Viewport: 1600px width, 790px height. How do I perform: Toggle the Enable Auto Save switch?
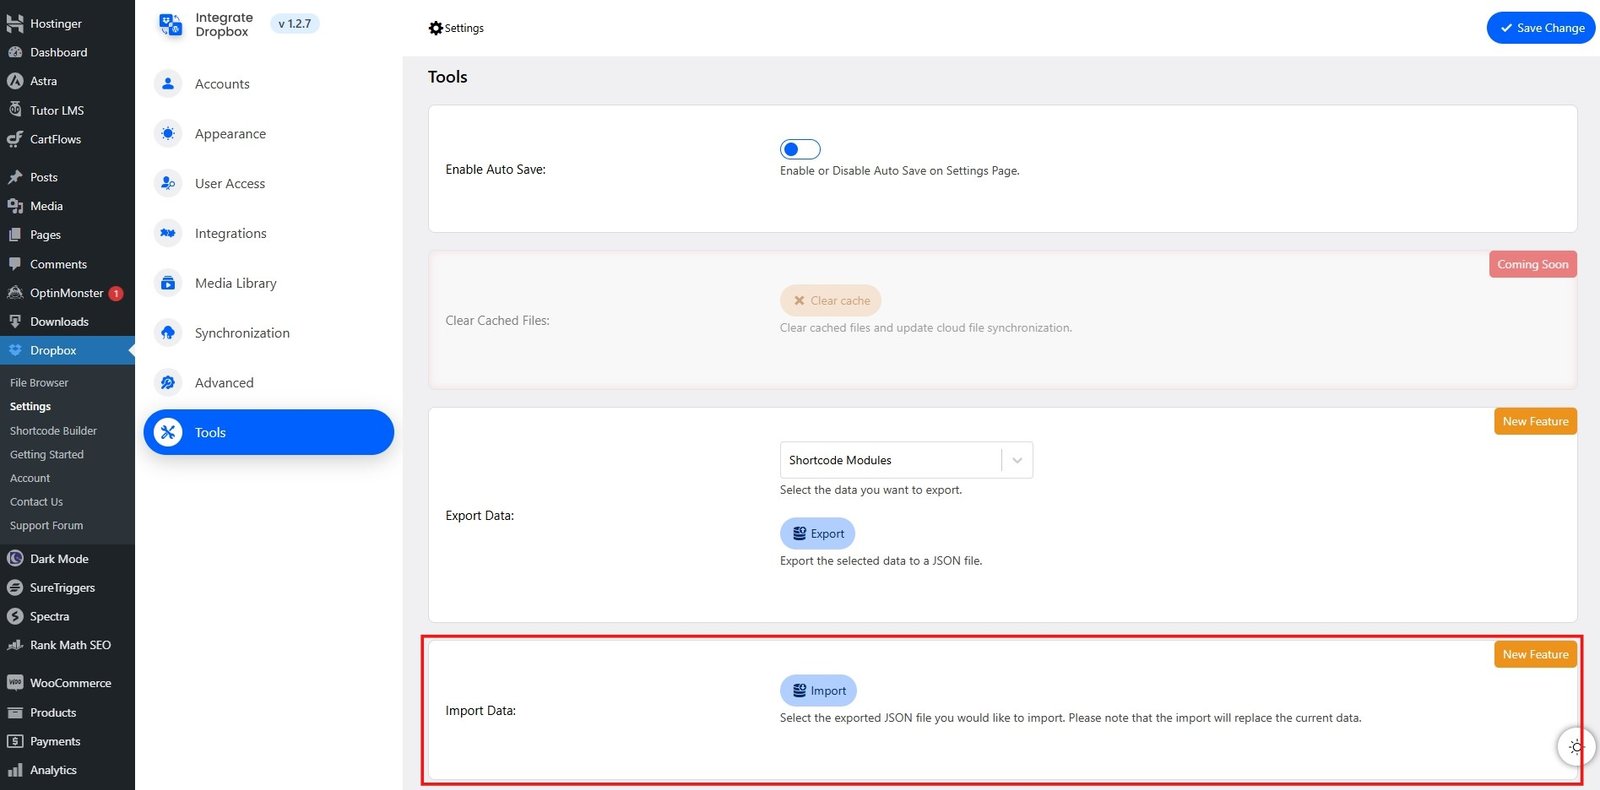[x=800, y=149]
